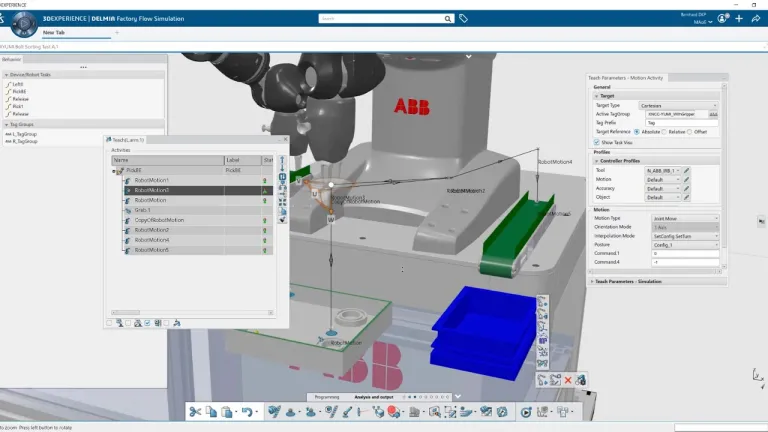Image resolution: width=768 pixels, height=432 pixels.
Task: Switch to the Analysis and output tab
Action: pyautogui.click(x=374, y=397)
